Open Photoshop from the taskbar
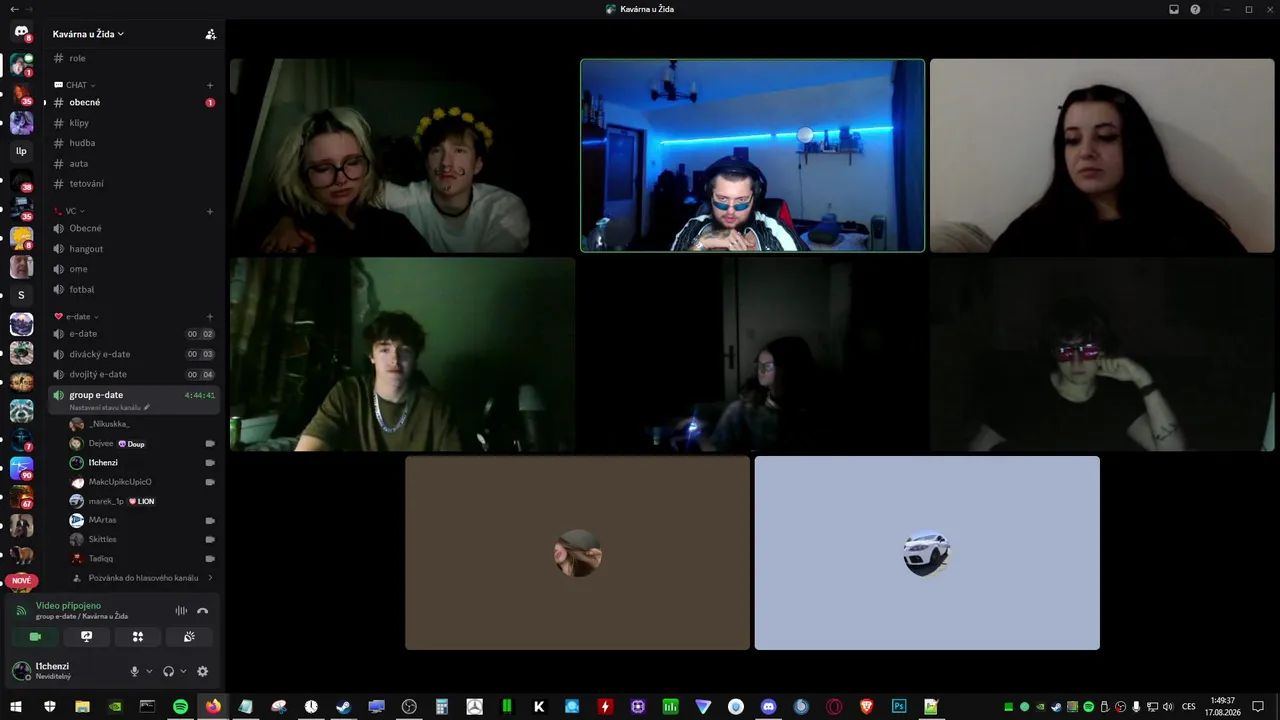The image size is (1280, 720). pos(899,706)
